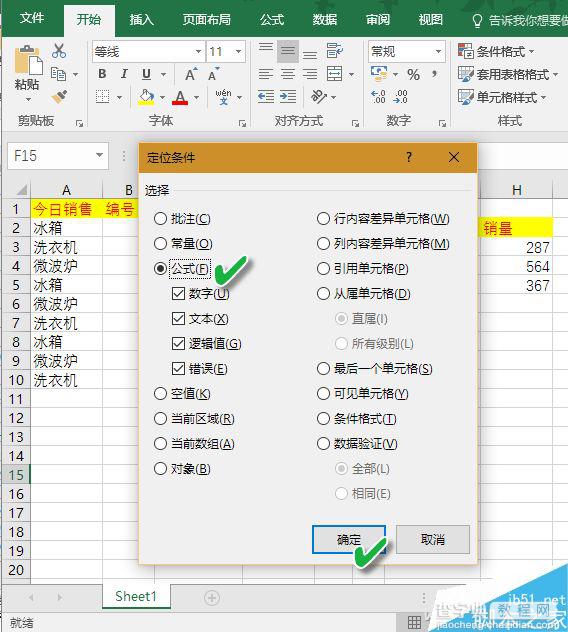Select the 空值(K) radio option

[182, 393]
